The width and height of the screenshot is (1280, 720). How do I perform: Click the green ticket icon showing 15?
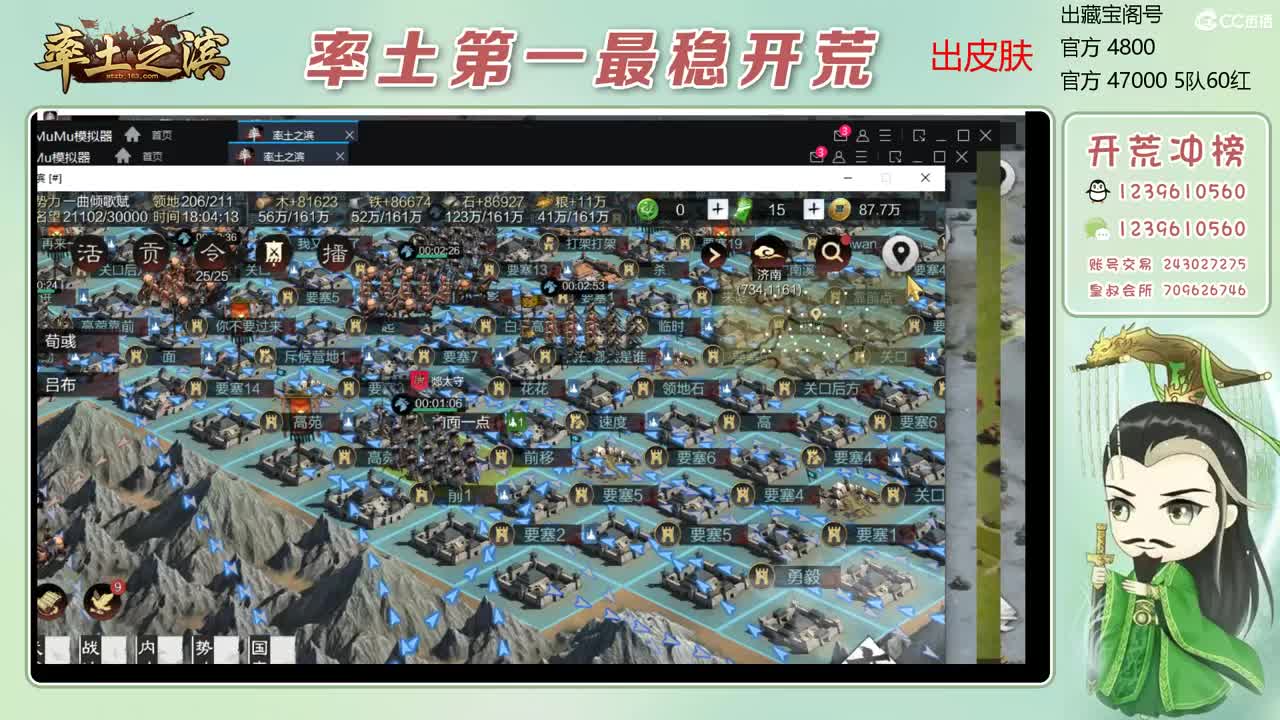click(x=743, y=209)
